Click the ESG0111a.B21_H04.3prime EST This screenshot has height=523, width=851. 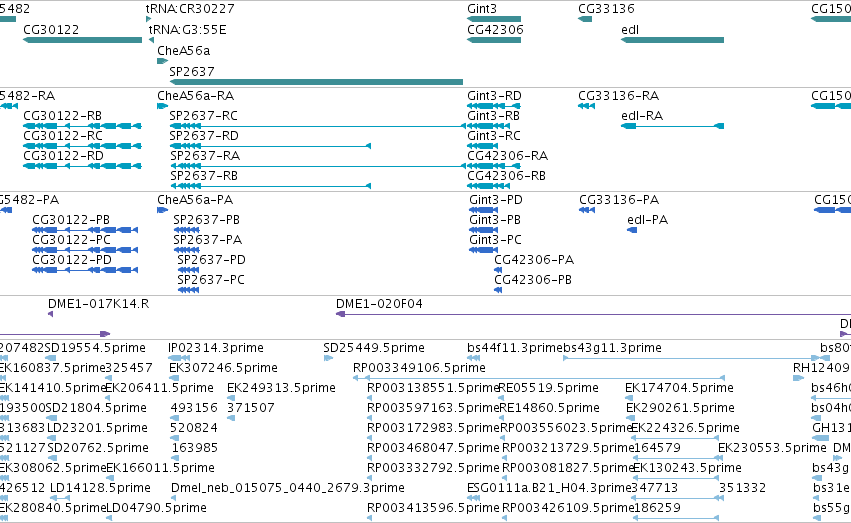[474, 499]
